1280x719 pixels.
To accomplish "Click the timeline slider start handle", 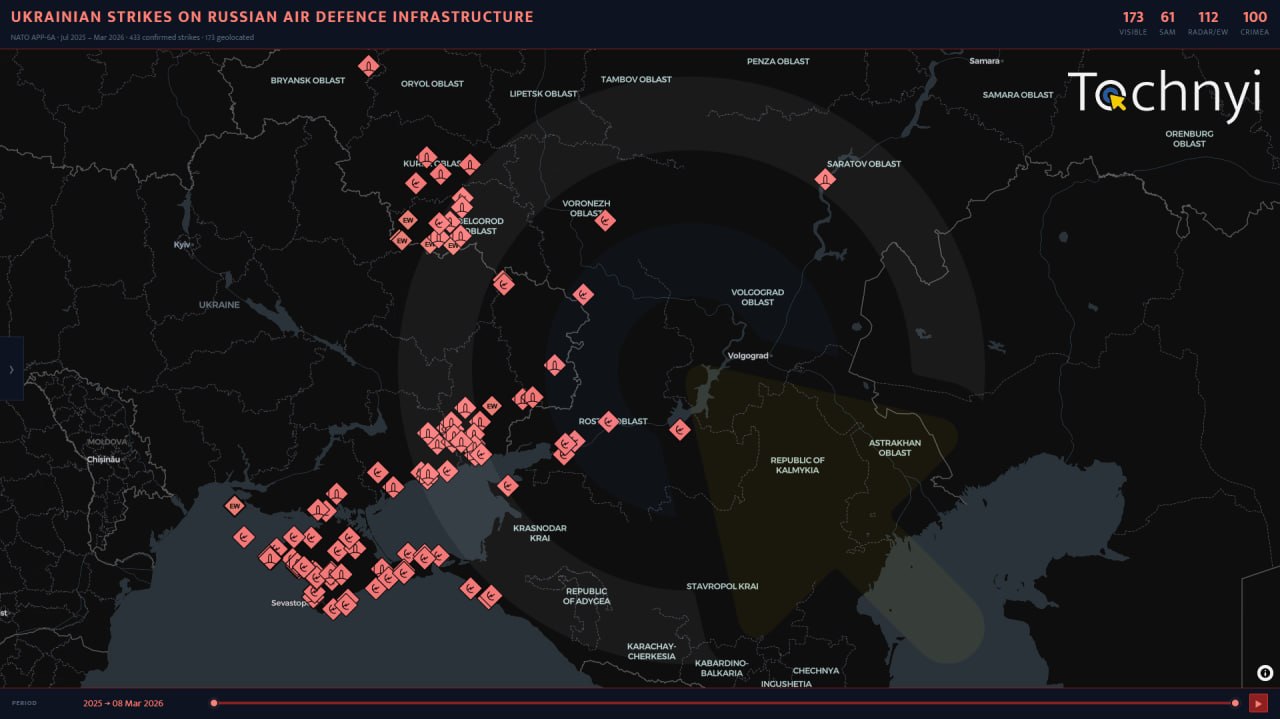I will [x=214, y=703].
